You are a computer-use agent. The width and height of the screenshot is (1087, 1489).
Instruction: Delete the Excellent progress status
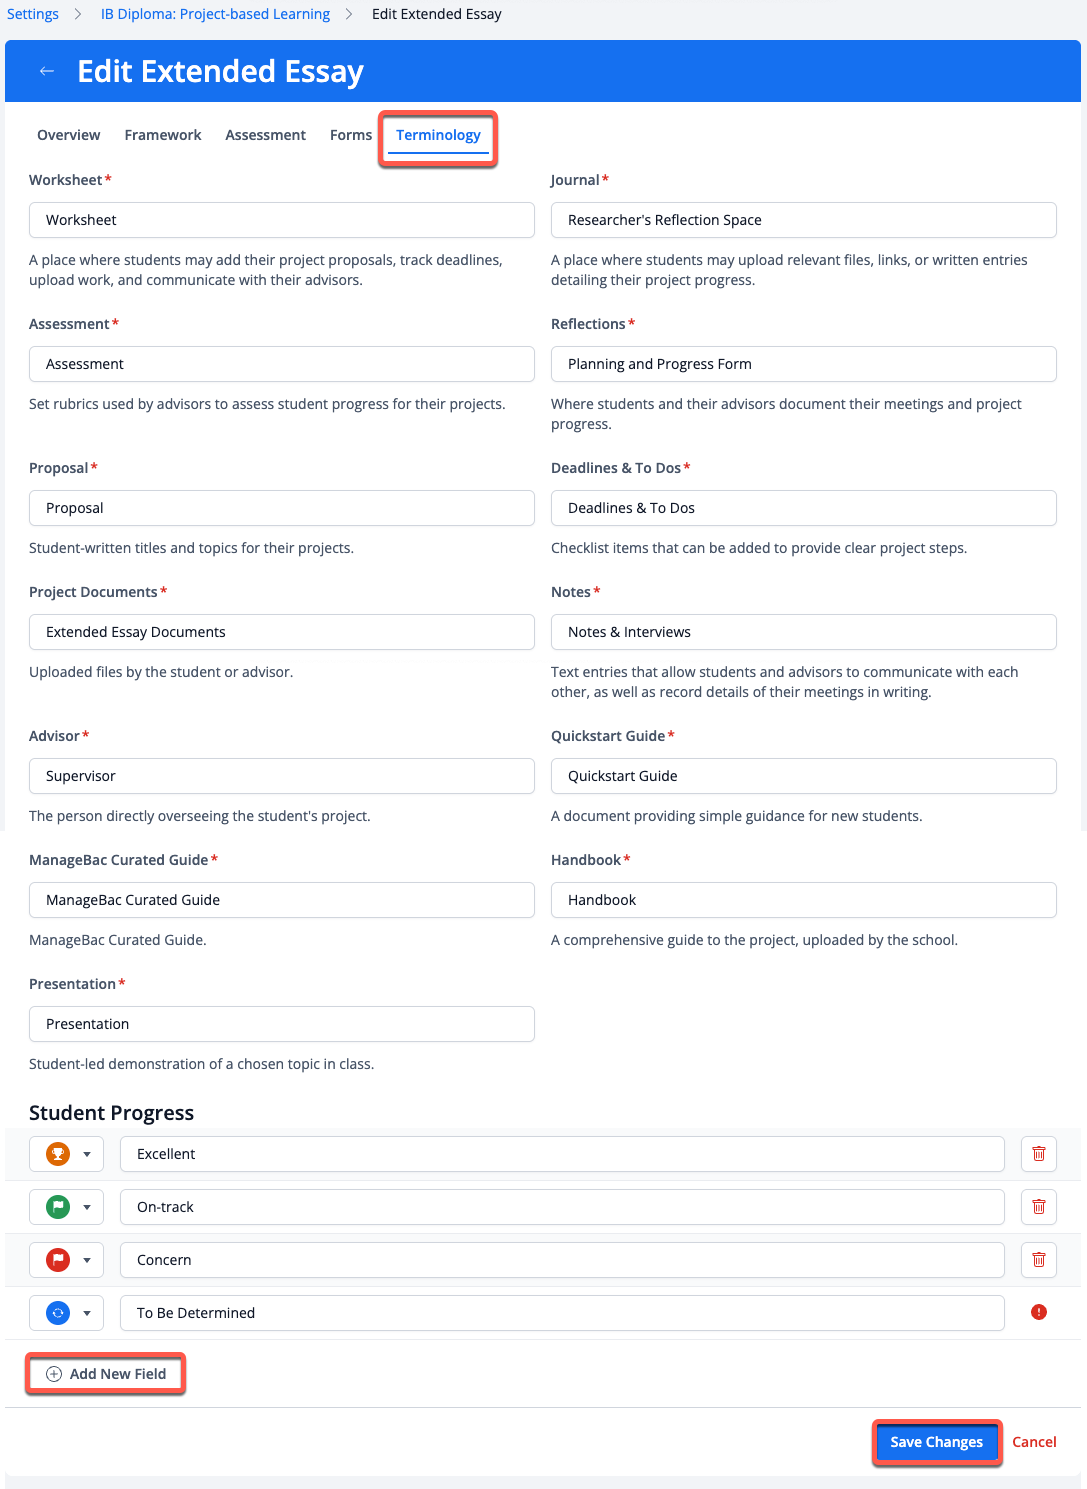point(1038,1154)
